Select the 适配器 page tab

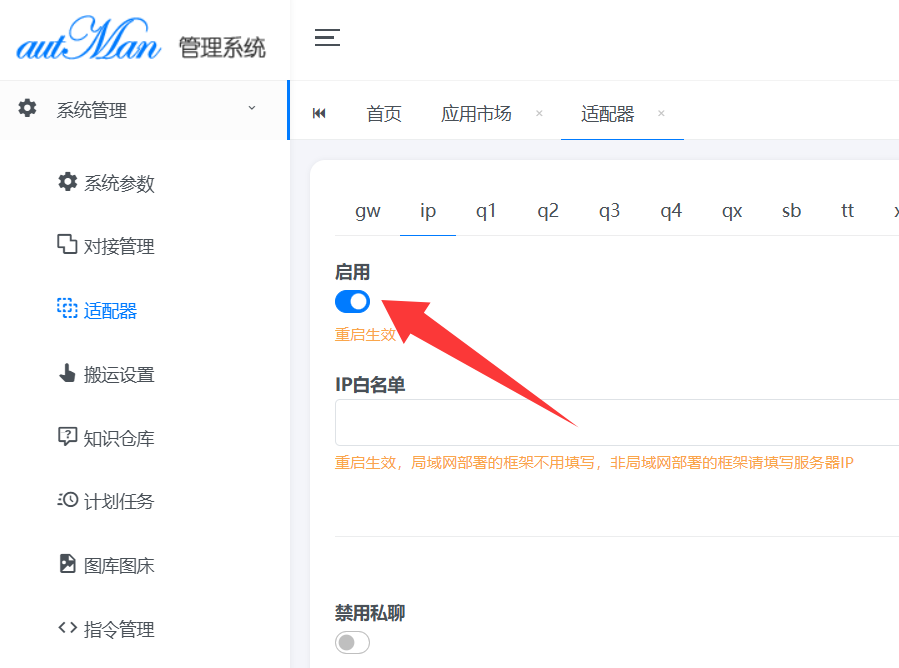click(607, 114)
